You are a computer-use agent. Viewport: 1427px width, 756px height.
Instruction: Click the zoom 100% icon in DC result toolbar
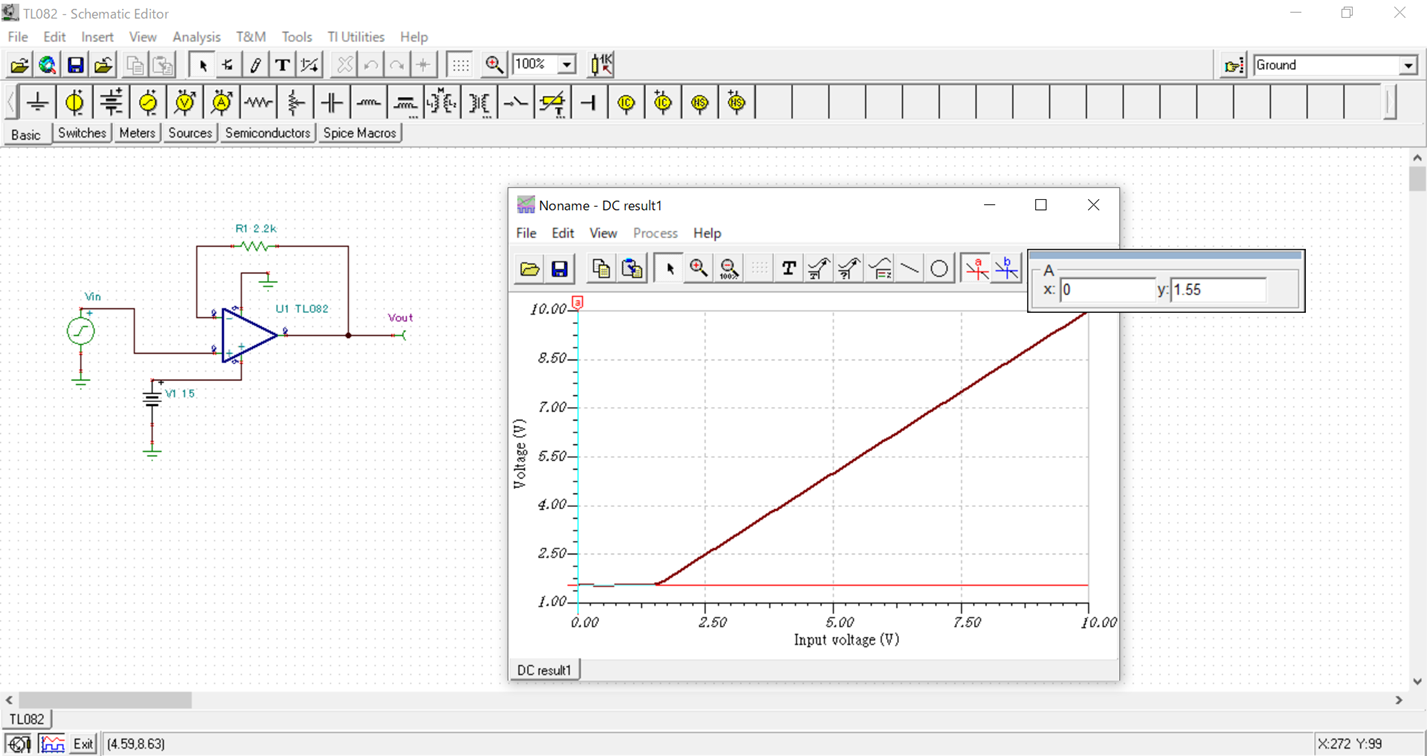[x=729, y=268]
